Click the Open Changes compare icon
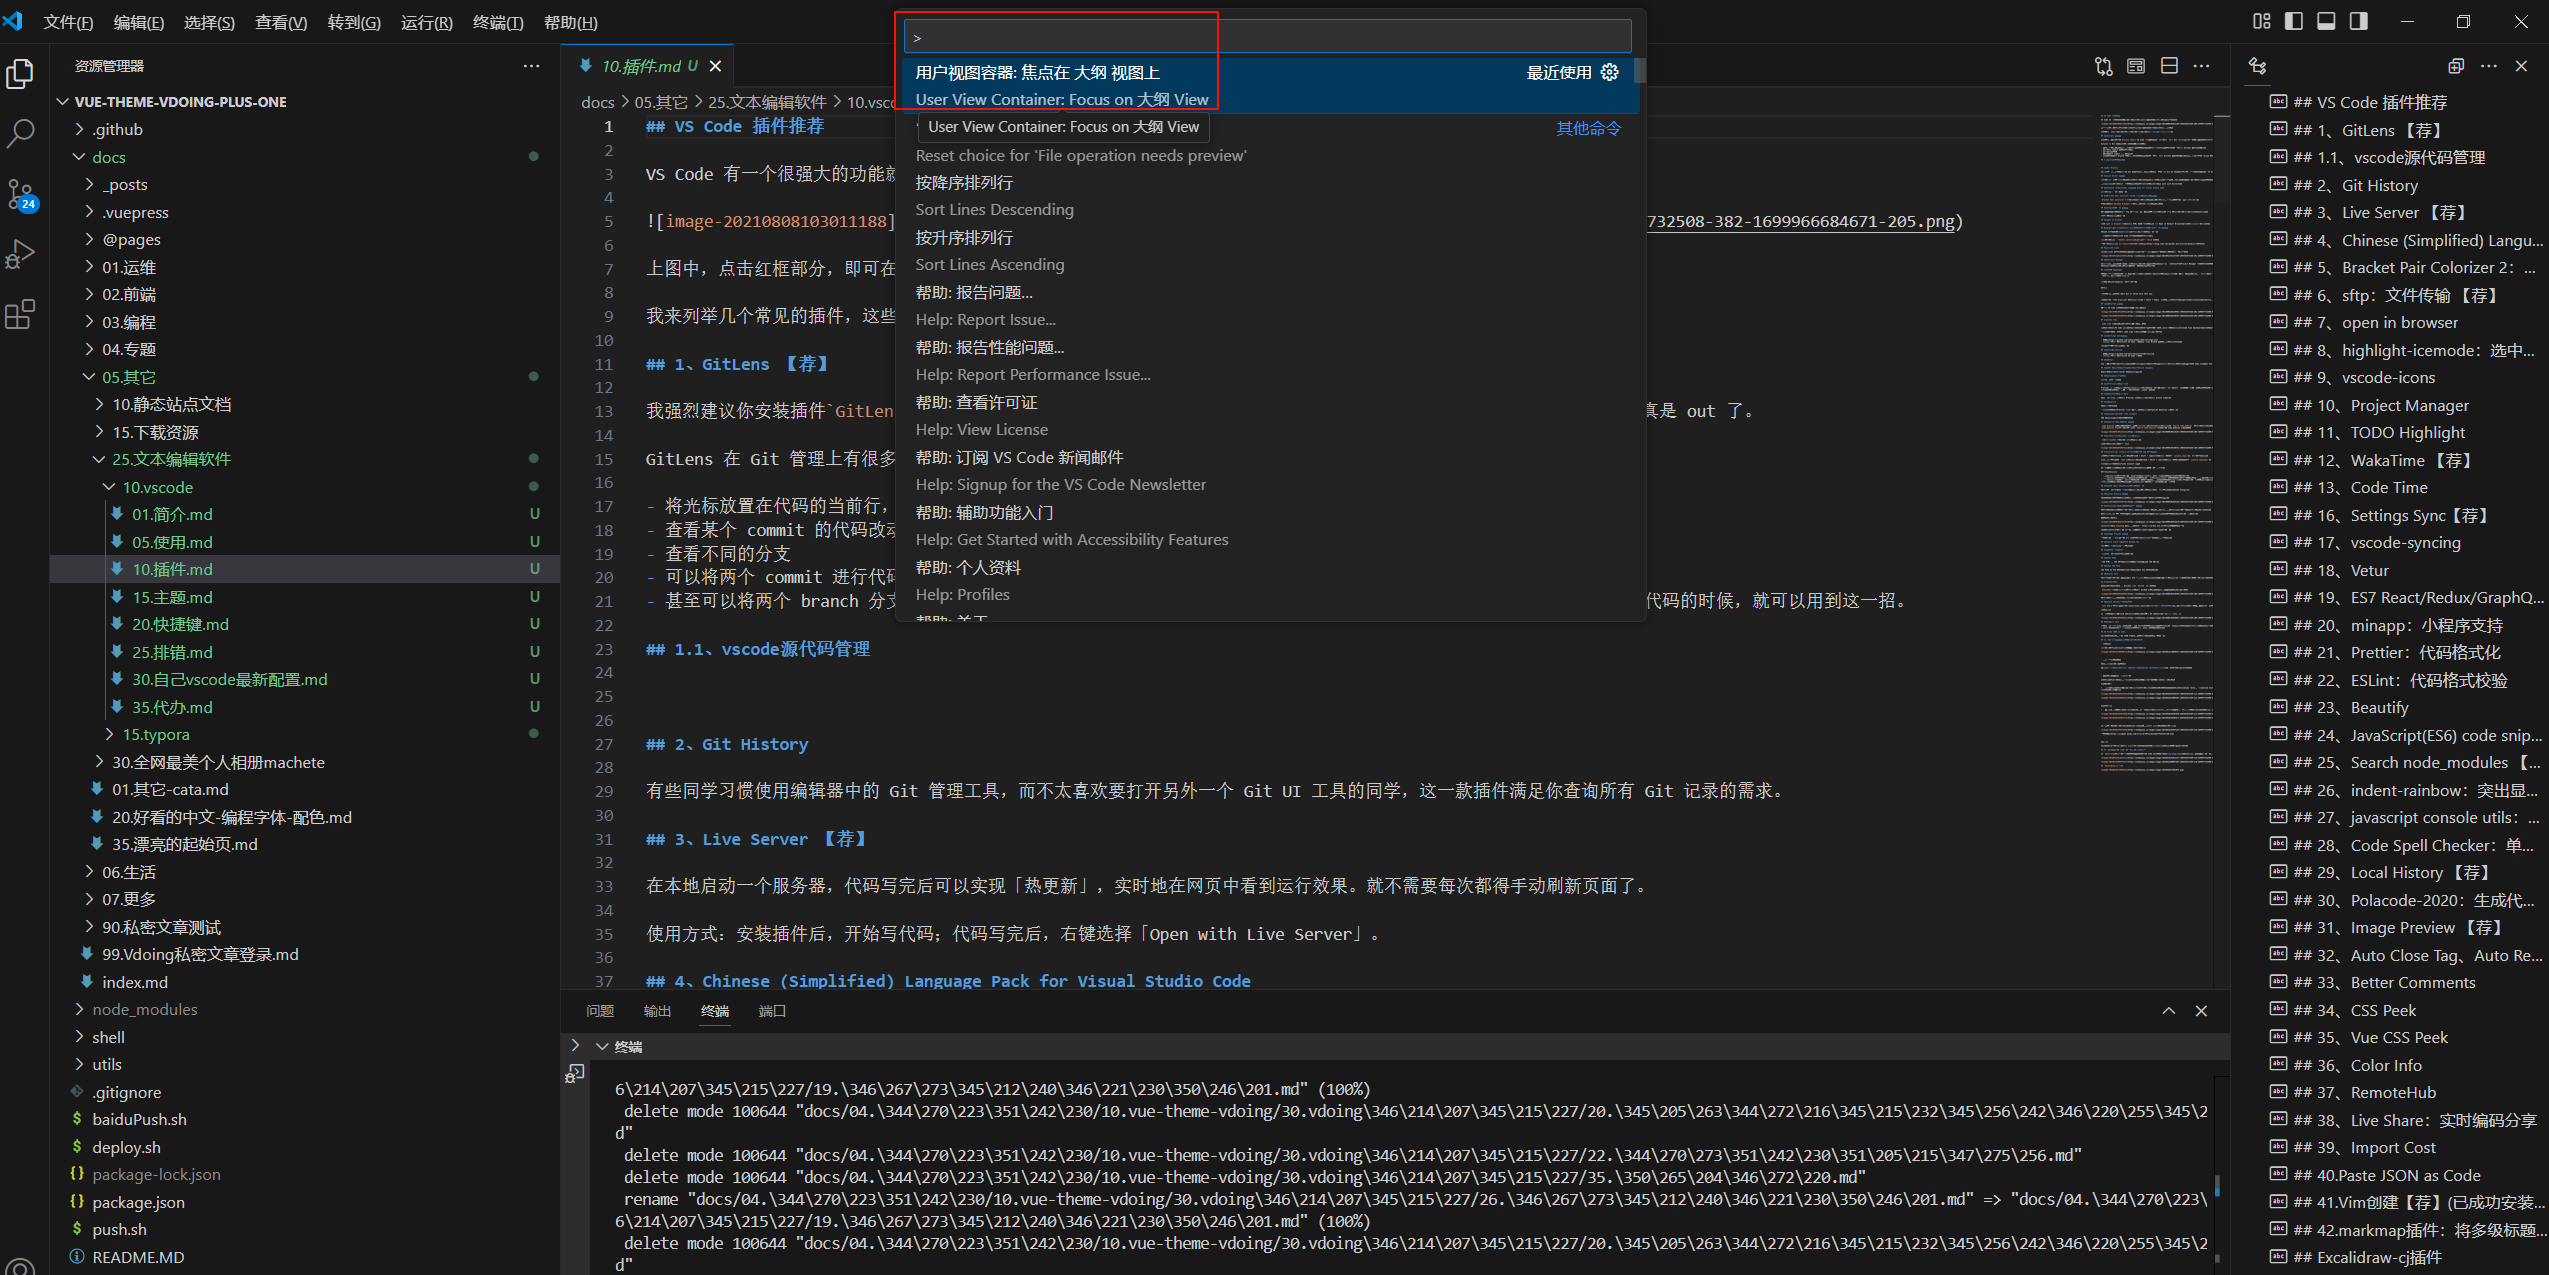2549x1275 pixels. (x=2103, y=66)
